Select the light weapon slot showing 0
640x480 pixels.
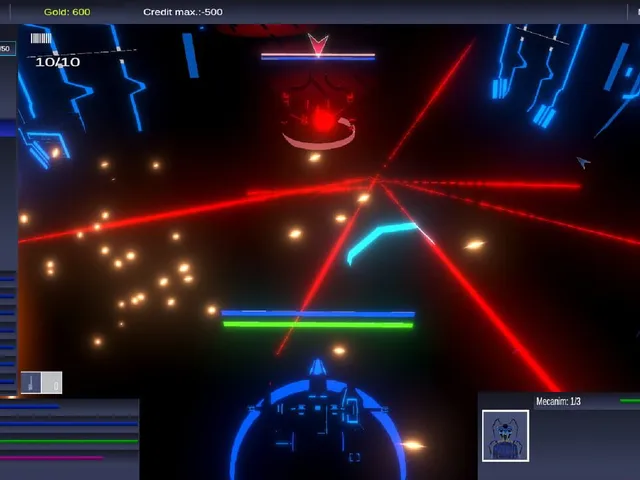[52, 383]
